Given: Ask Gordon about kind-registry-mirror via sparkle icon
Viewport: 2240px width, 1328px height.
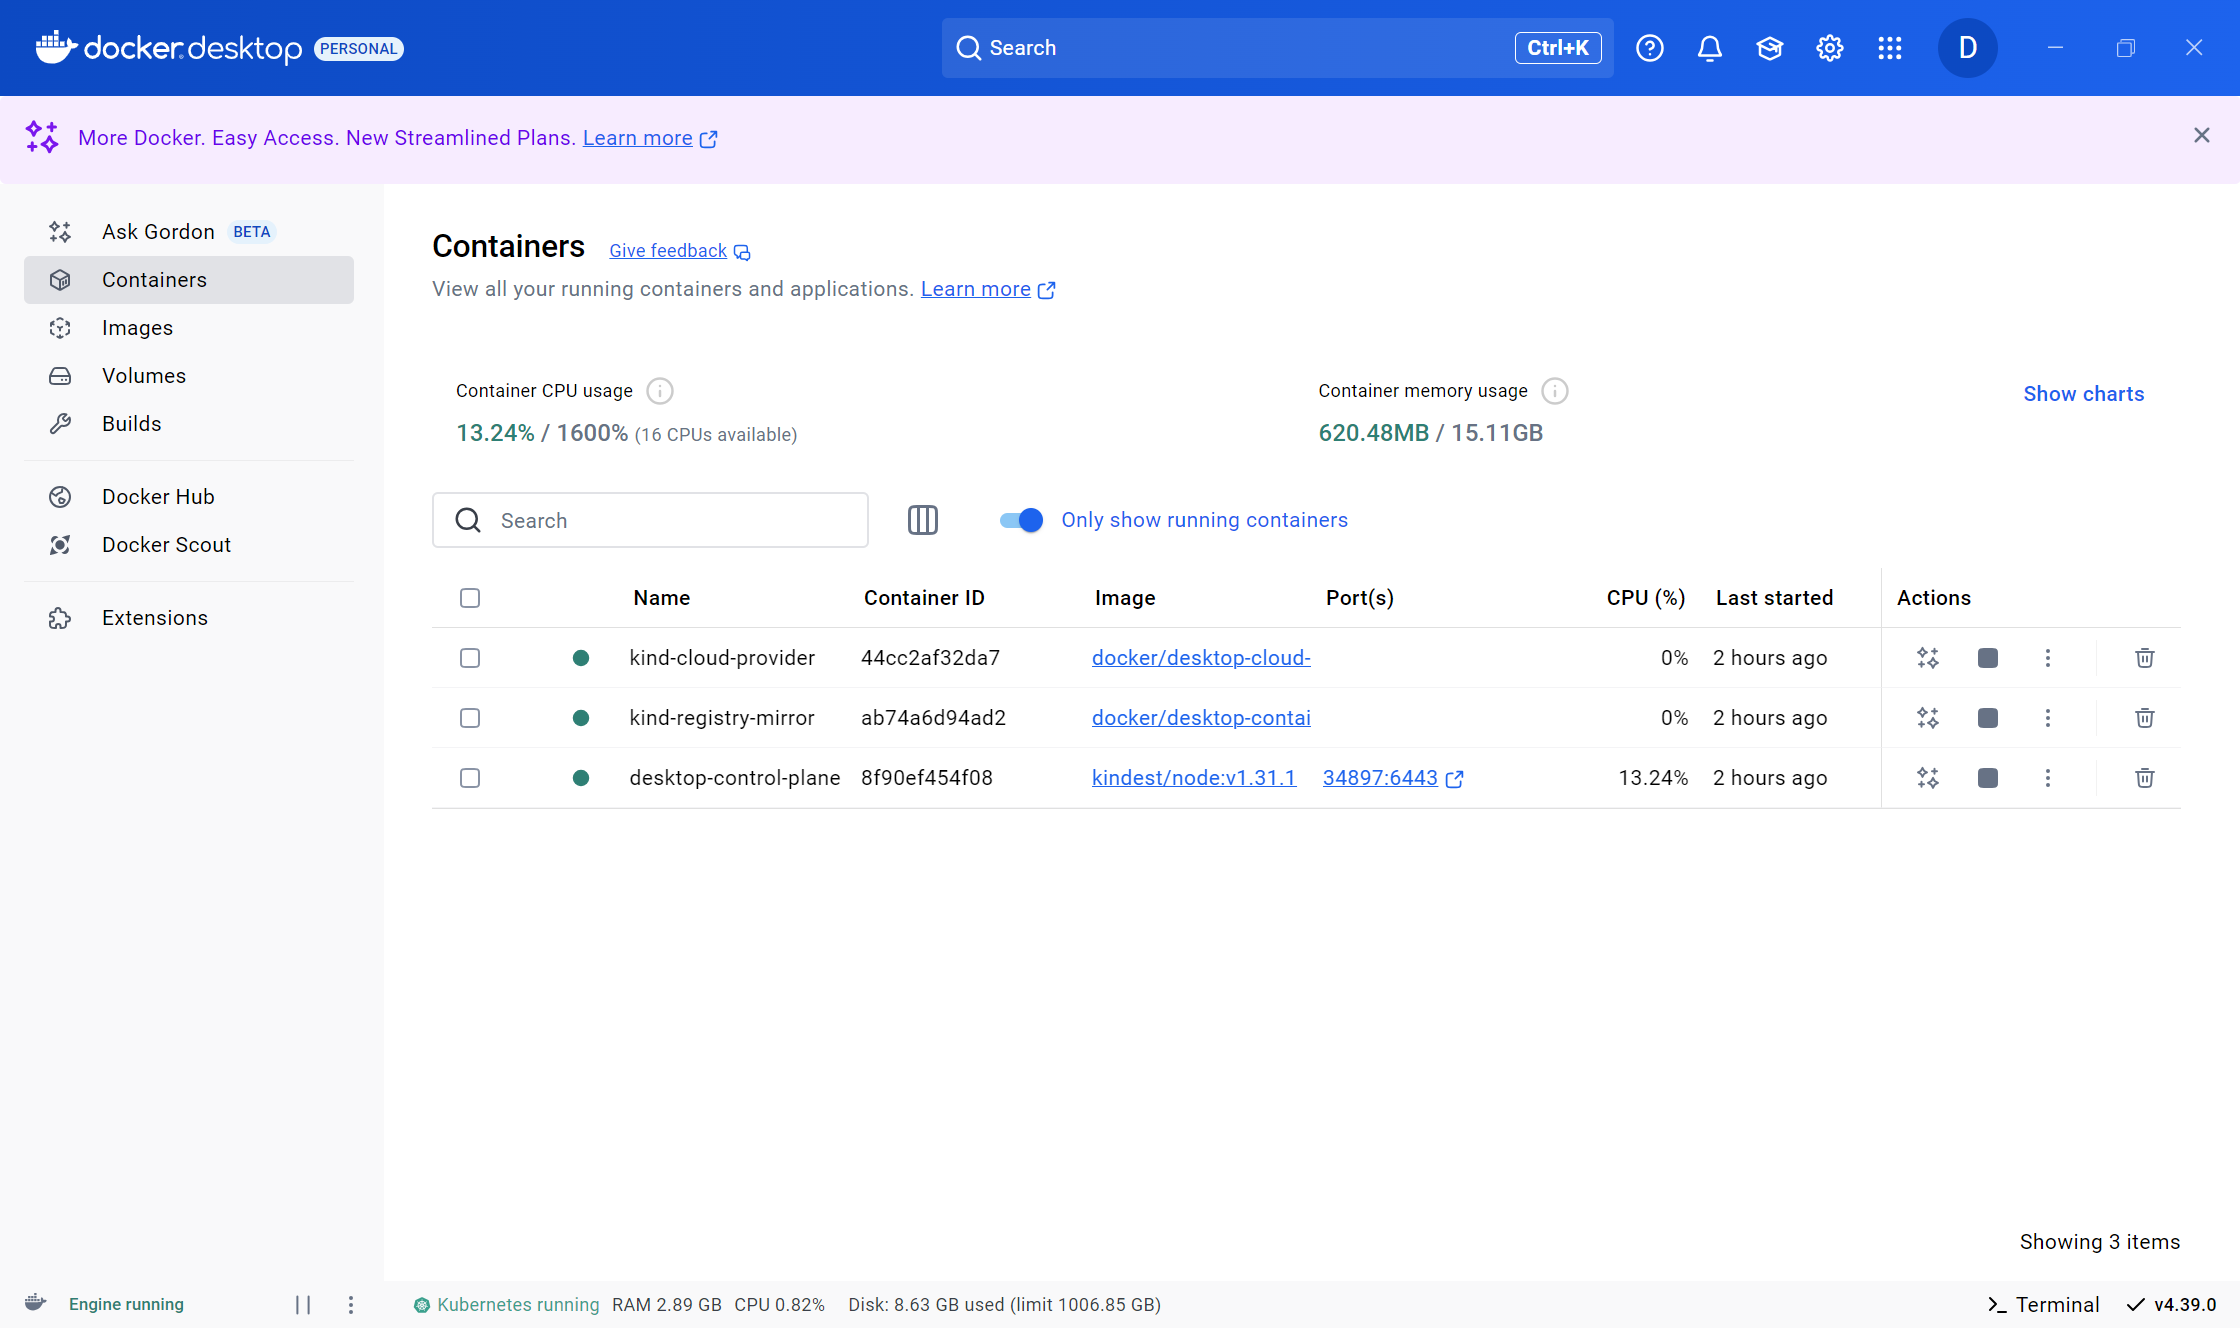Looking at the screenshot, I should point(1928,718).
